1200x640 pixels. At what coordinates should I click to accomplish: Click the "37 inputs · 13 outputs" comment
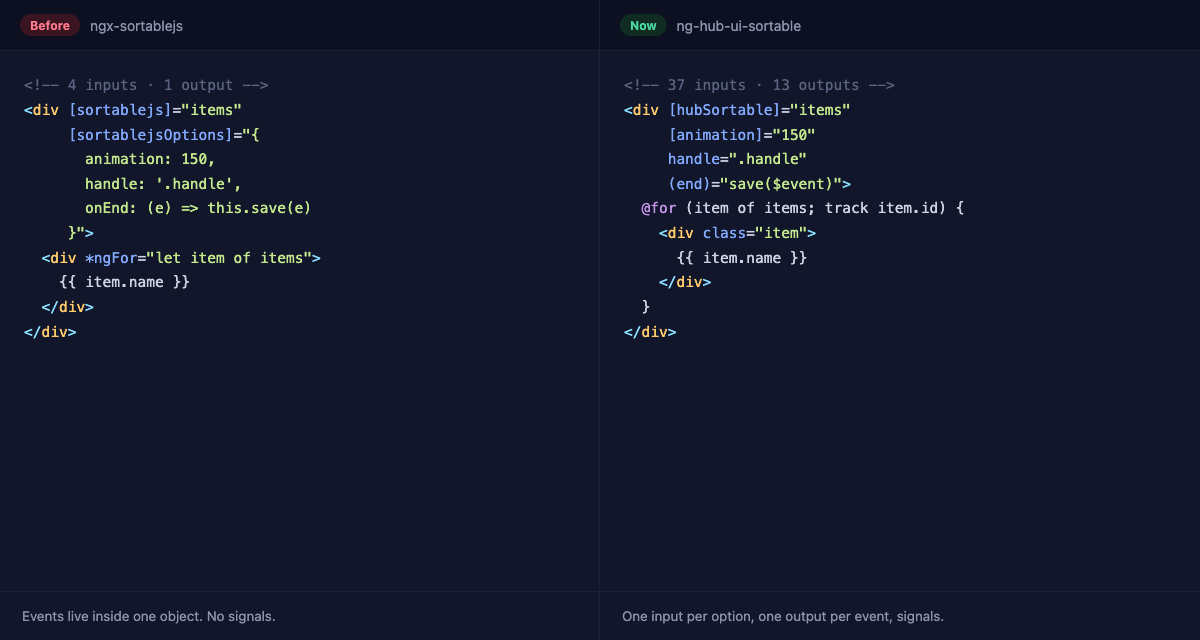click(759, 85)
